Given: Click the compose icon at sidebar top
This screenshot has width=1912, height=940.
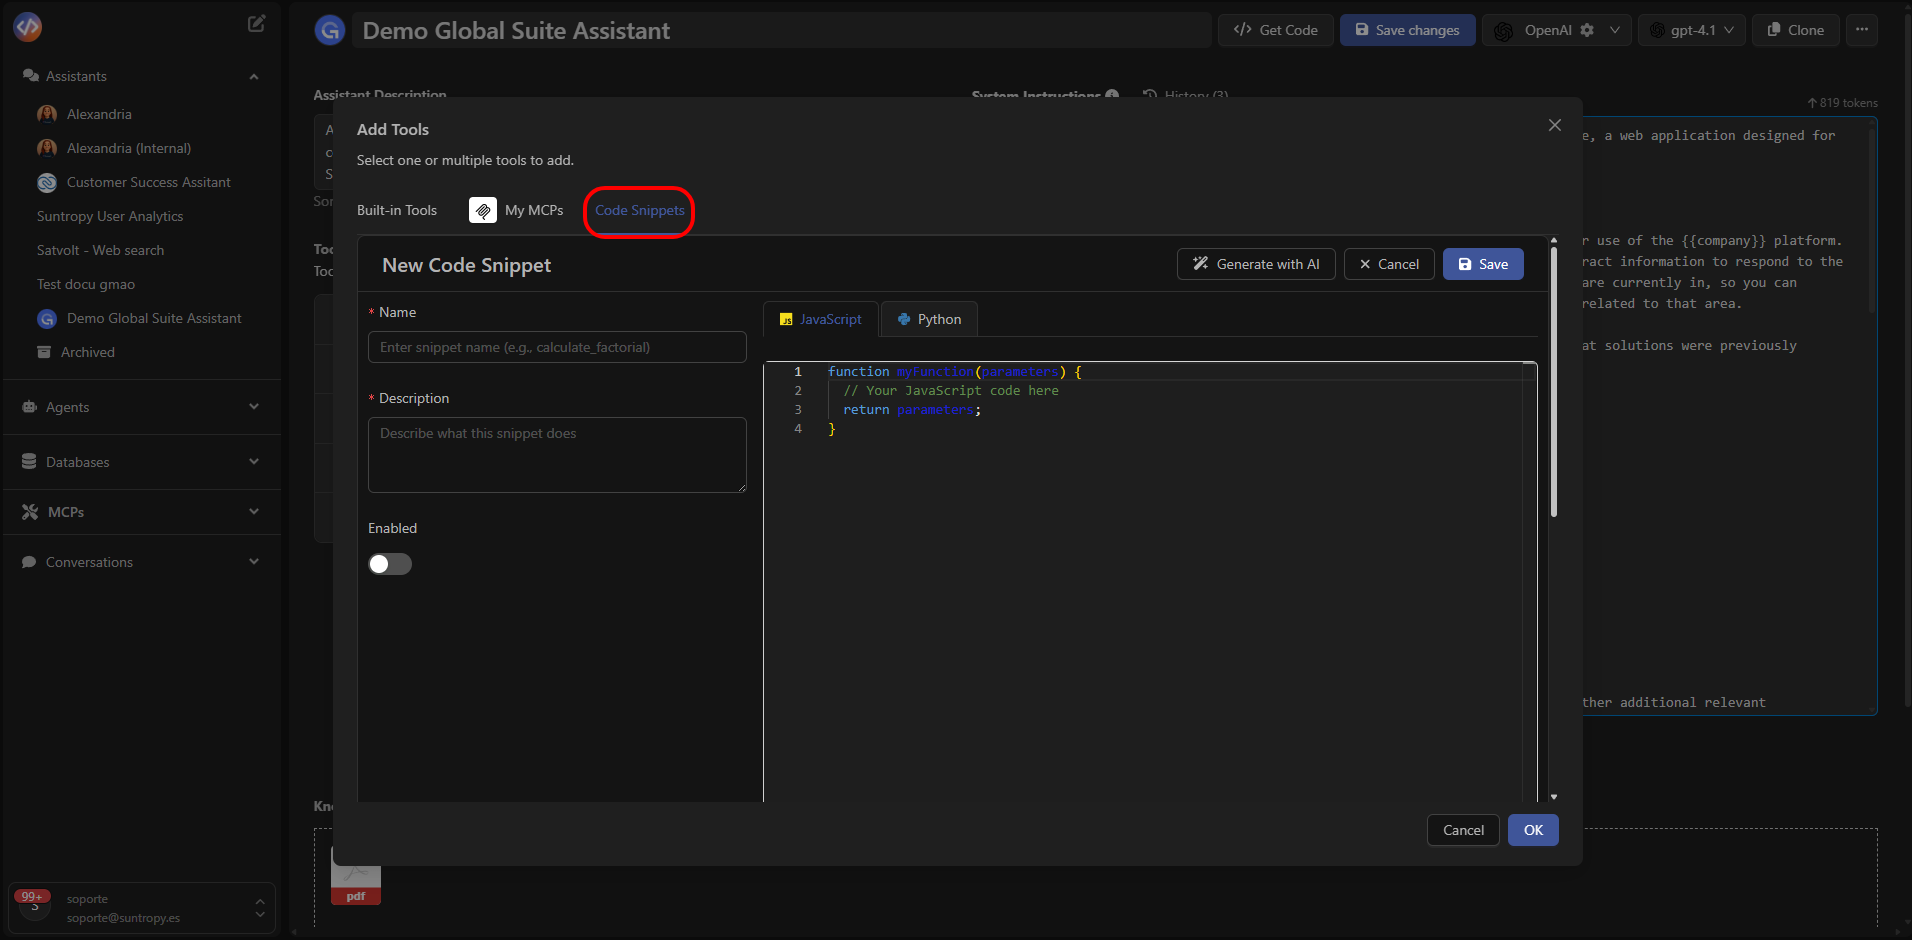Looking at the screenshot, I should click(x=257, y=23).
